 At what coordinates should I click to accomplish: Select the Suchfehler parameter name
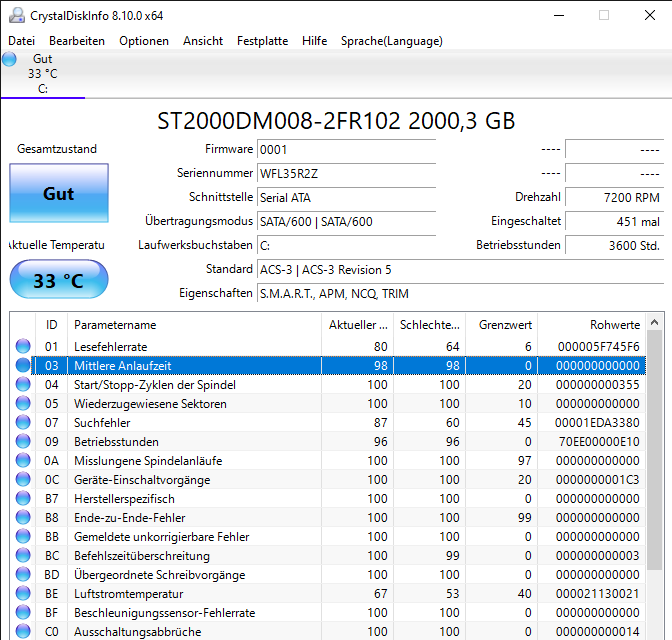click(102, 423)
